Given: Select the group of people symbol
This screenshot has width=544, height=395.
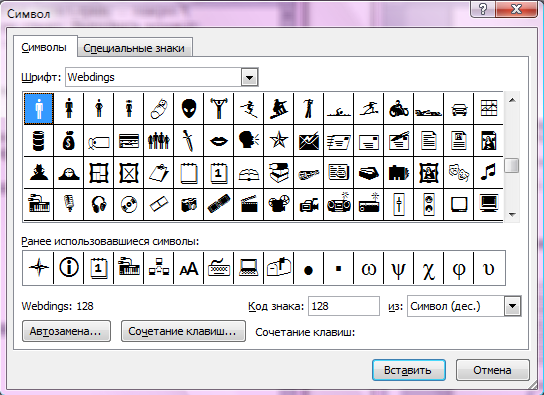Looking at the screenshot, I should [x=159, y=141].
